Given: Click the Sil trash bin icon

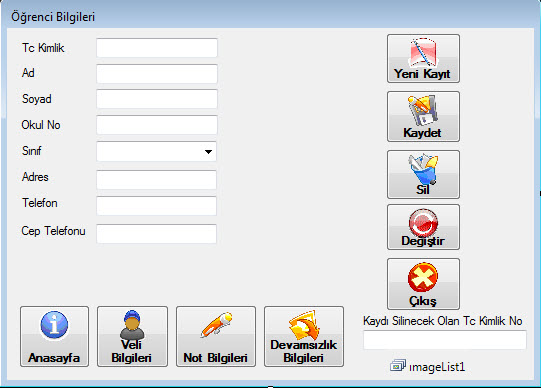Looking at the screenshot, I should pos(423,169).
